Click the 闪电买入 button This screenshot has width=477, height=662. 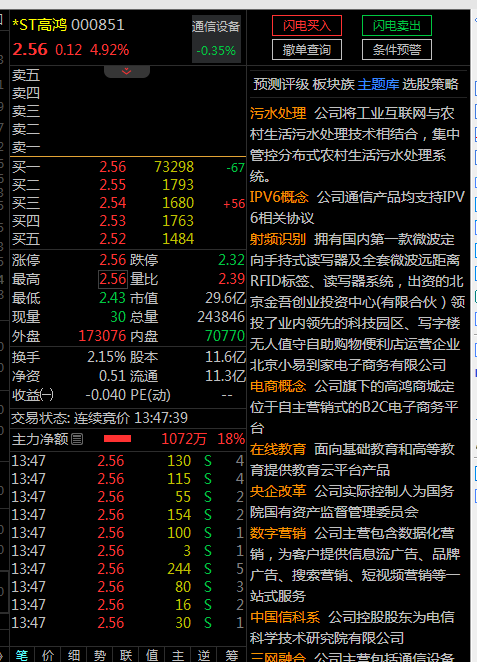tap(307, 26)
